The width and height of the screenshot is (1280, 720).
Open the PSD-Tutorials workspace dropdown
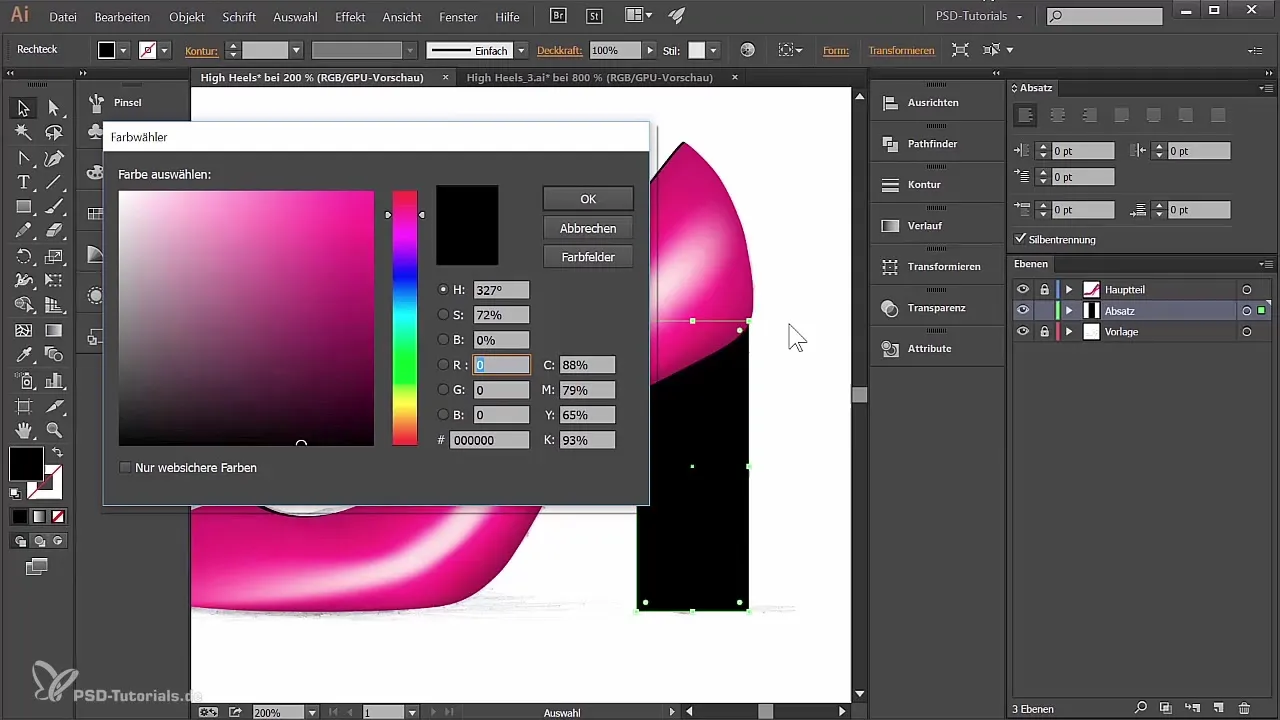(x=978, y=16)
